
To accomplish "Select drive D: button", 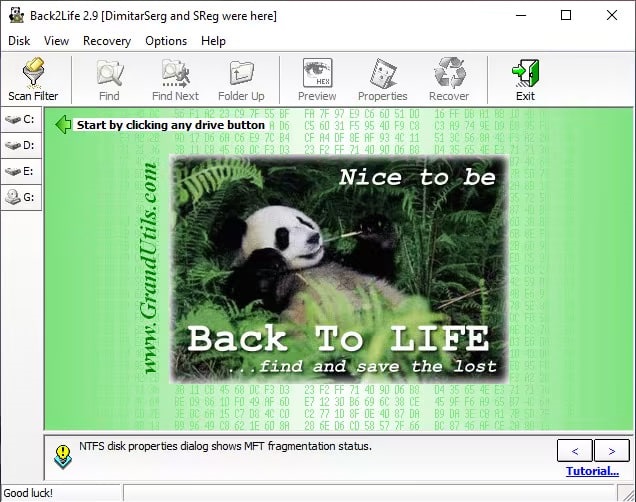I will (21, 145).
